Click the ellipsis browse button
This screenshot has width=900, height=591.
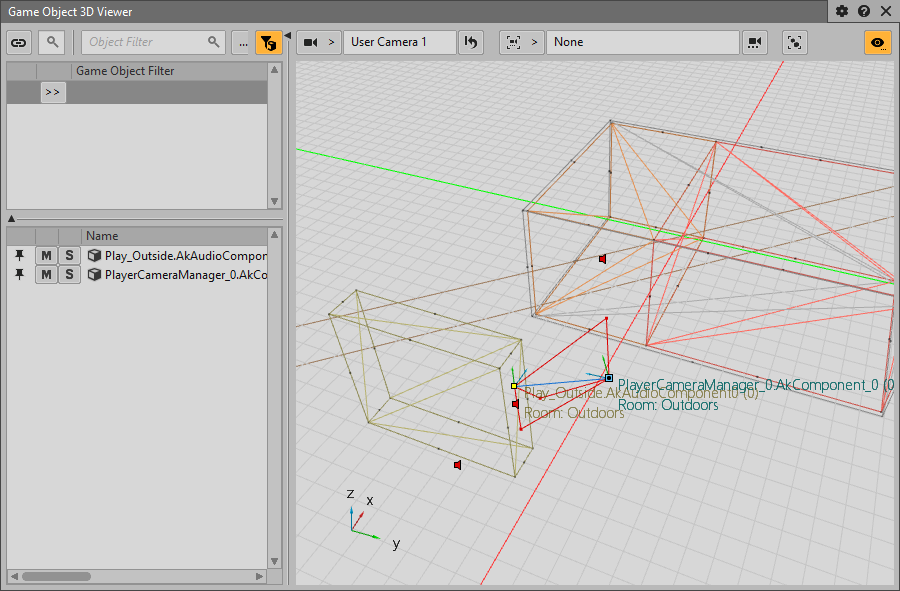point(241,42)
